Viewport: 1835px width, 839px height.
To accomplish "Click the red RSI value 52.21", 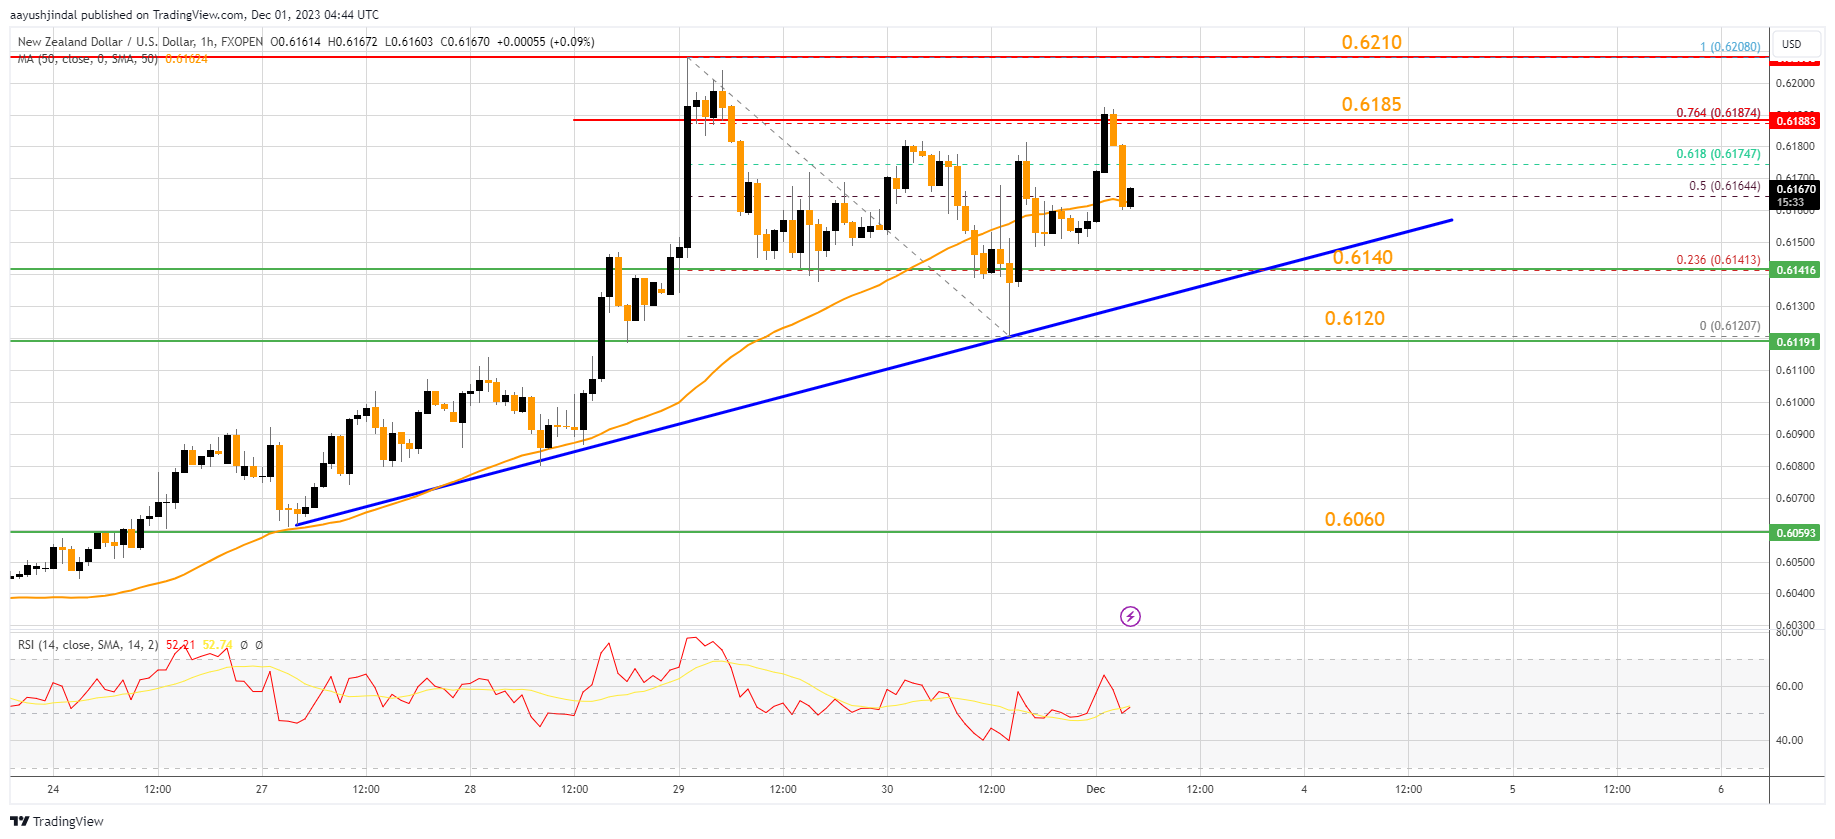I will (181, 645).
